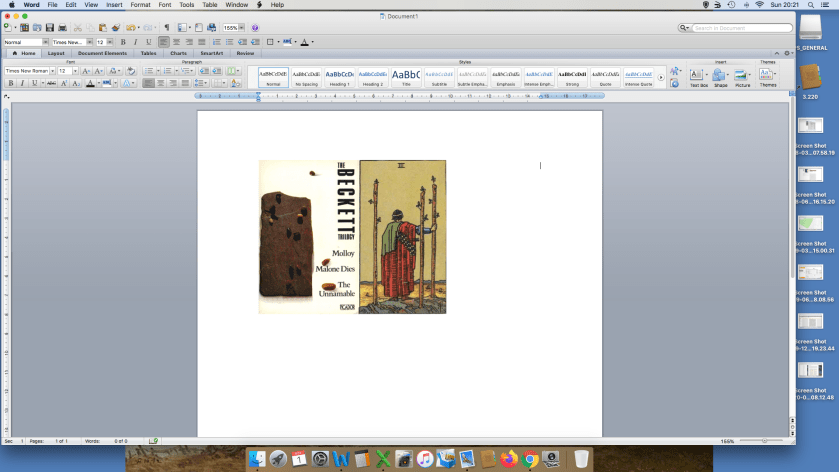Click the Print icon in the standard toolbar

pos(62,27)
